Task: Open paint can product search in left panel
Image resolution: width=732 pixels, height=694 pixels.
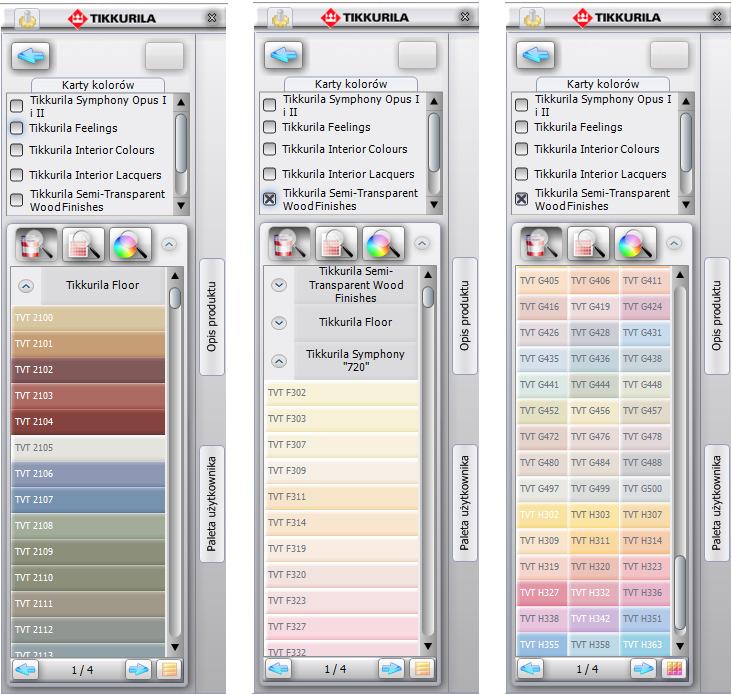Action: (36, 244)
